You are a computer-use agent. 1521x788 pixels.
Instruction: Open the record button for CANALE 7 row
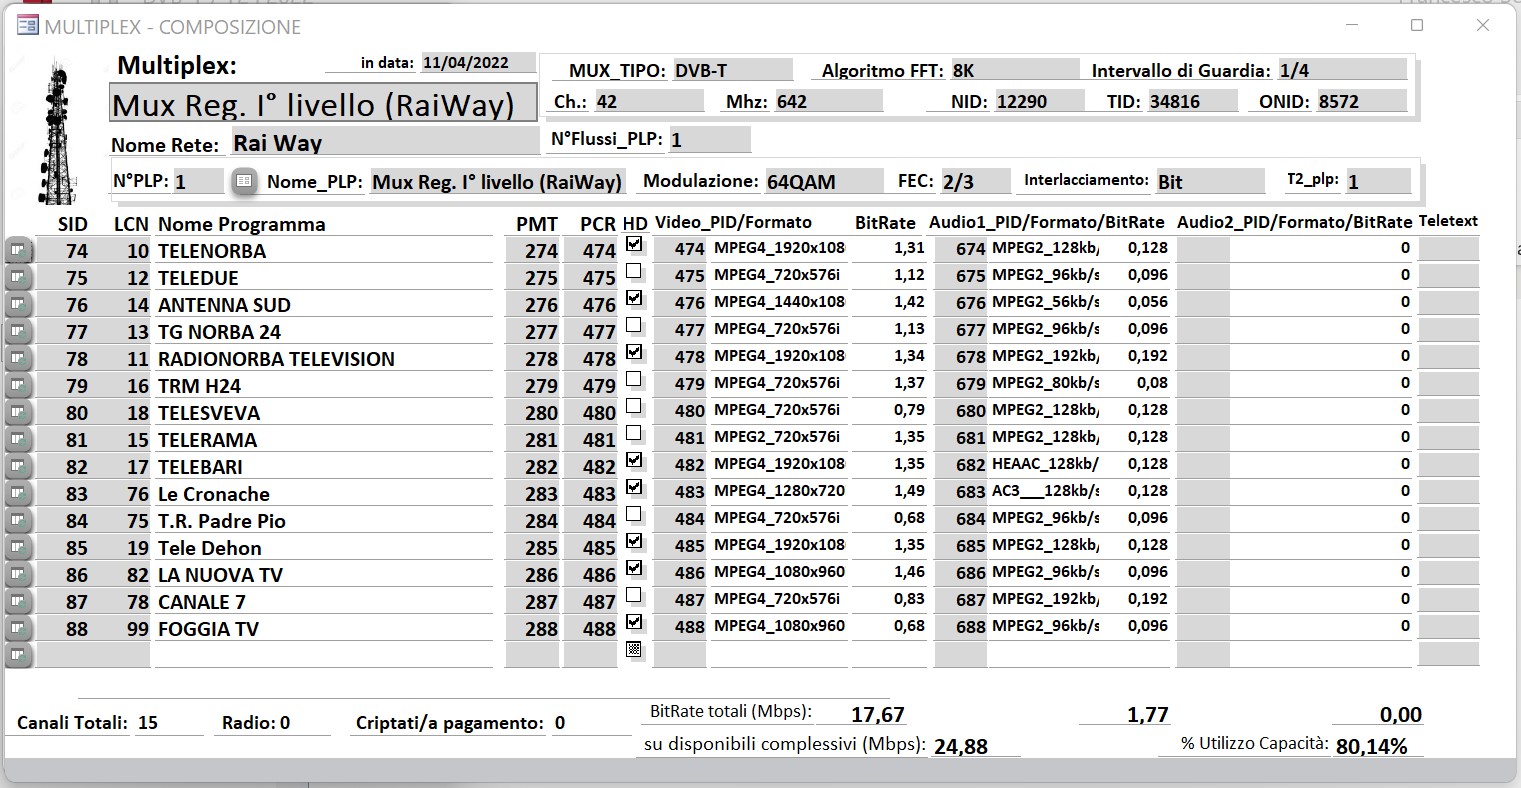coord(19,601)
